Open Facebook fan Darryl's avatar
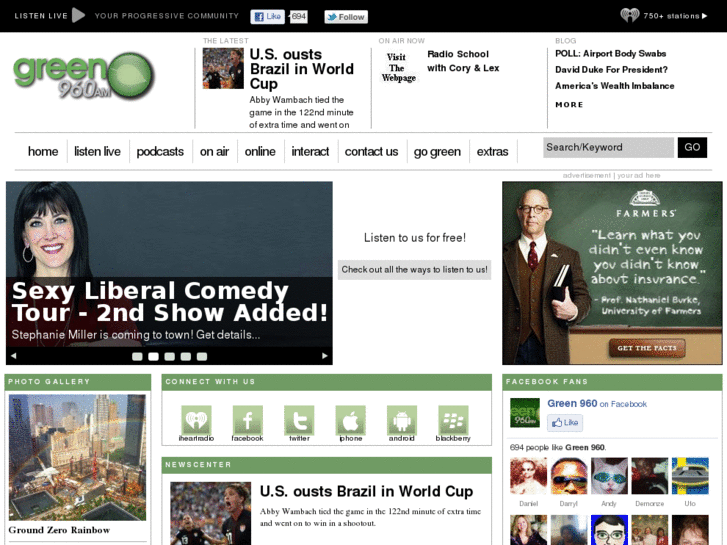727x545 pixels. coord(569,476)
